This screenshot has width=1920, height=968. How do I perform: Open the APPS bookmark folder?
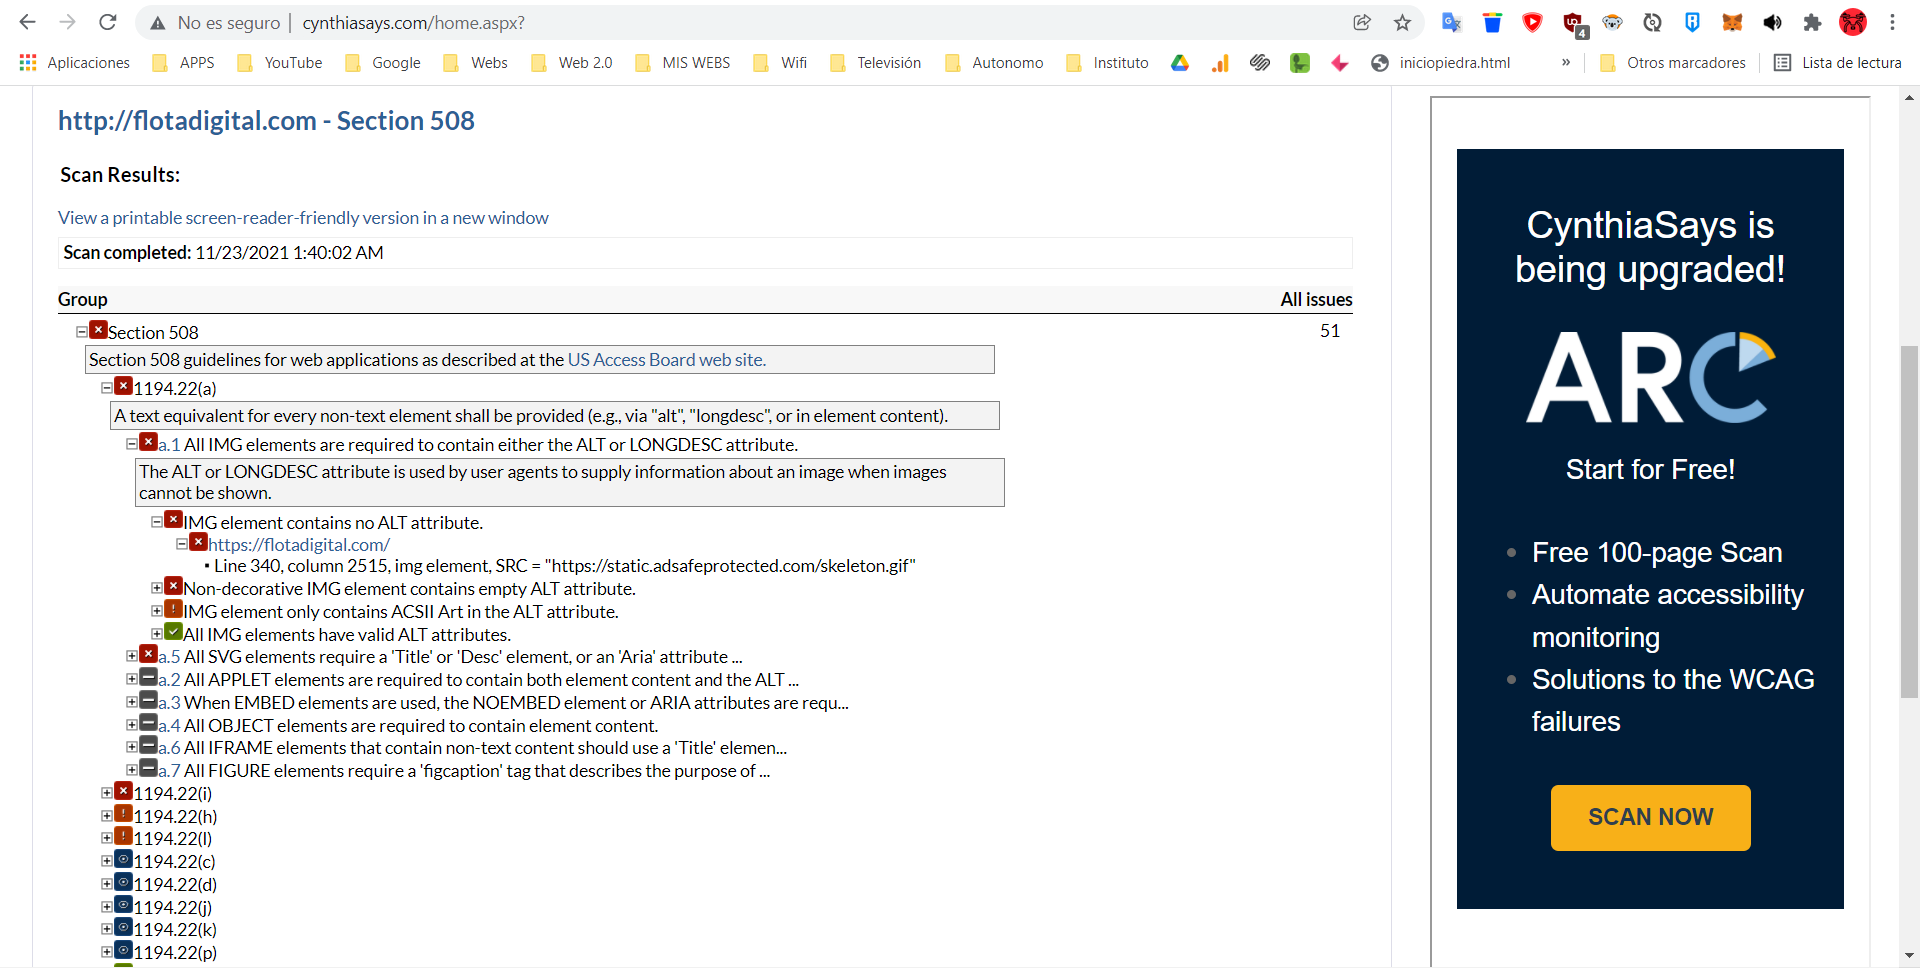pyautogui.click(x=184, y=62)
